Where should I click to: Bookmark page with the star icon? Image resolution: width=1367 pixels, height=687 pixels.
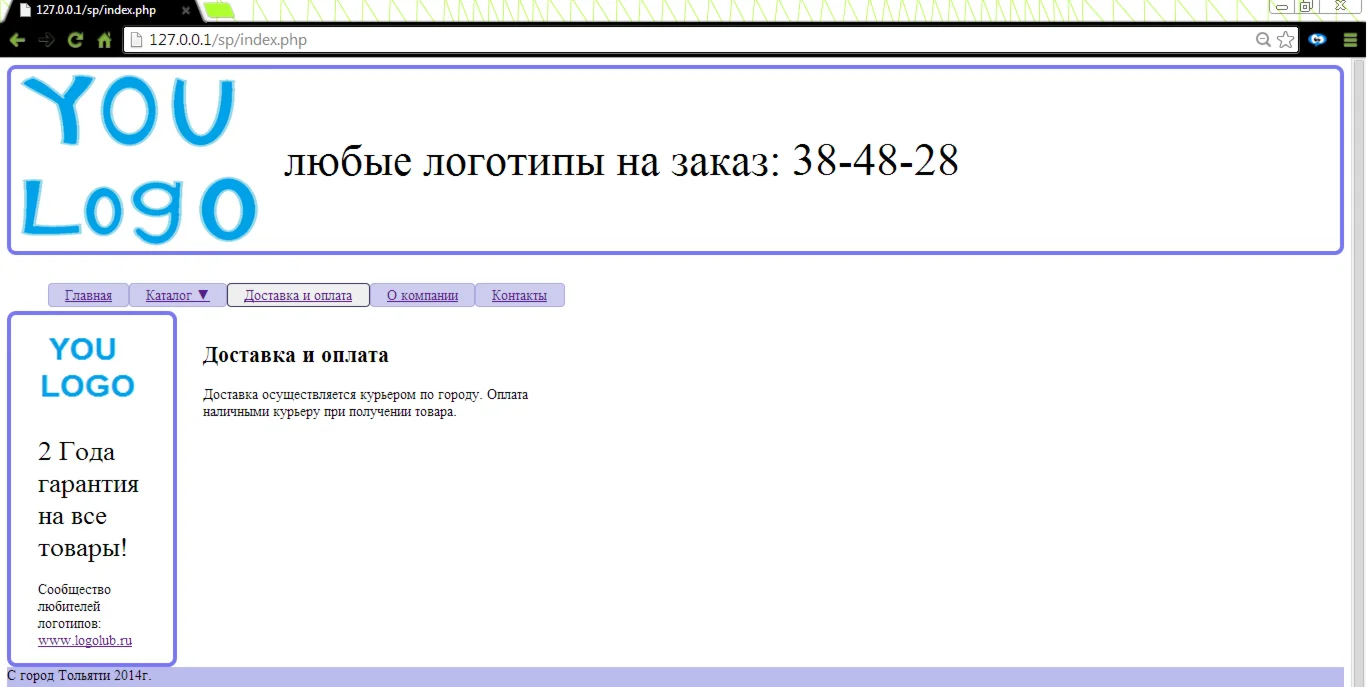click(1286, 40)
